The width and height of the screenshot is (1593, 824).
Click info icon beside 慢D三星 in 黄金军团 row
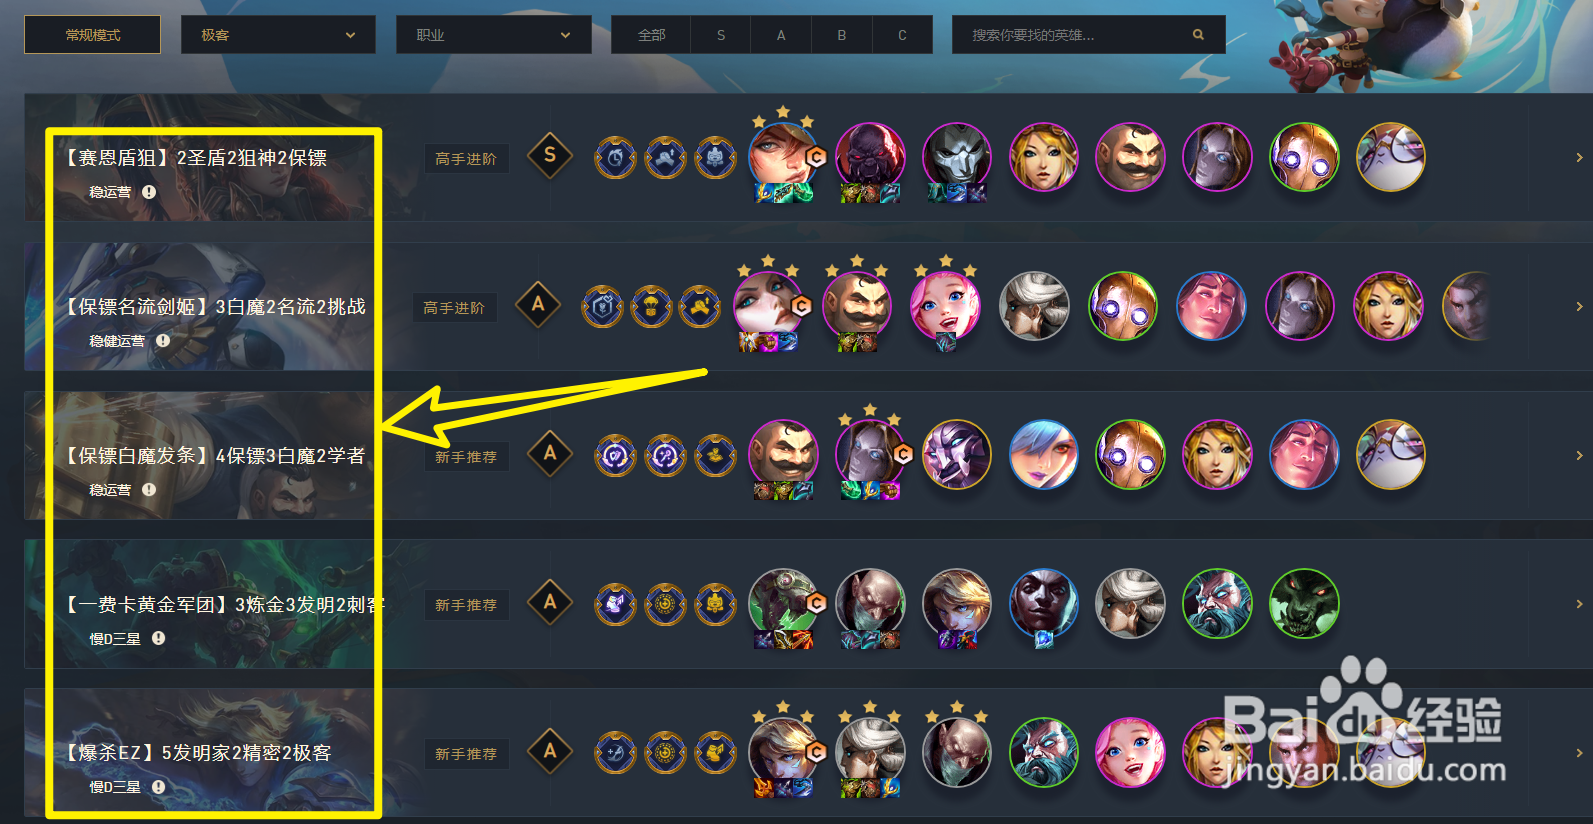pyautogui.click(x=158, y=638)
